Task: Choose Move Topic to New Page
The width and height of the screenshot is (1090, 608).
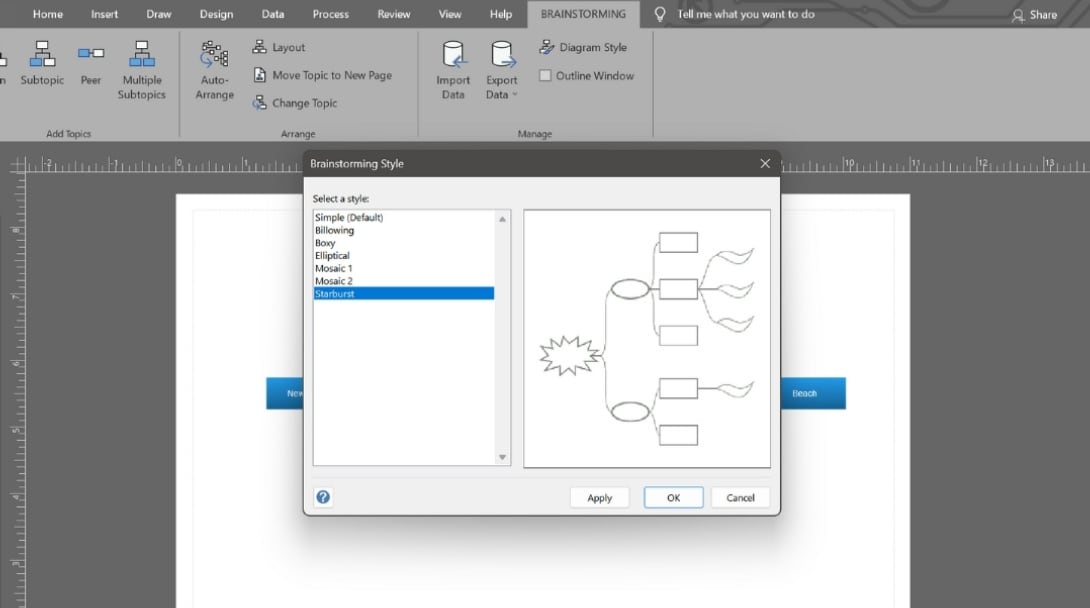Action: pos(323,75)
